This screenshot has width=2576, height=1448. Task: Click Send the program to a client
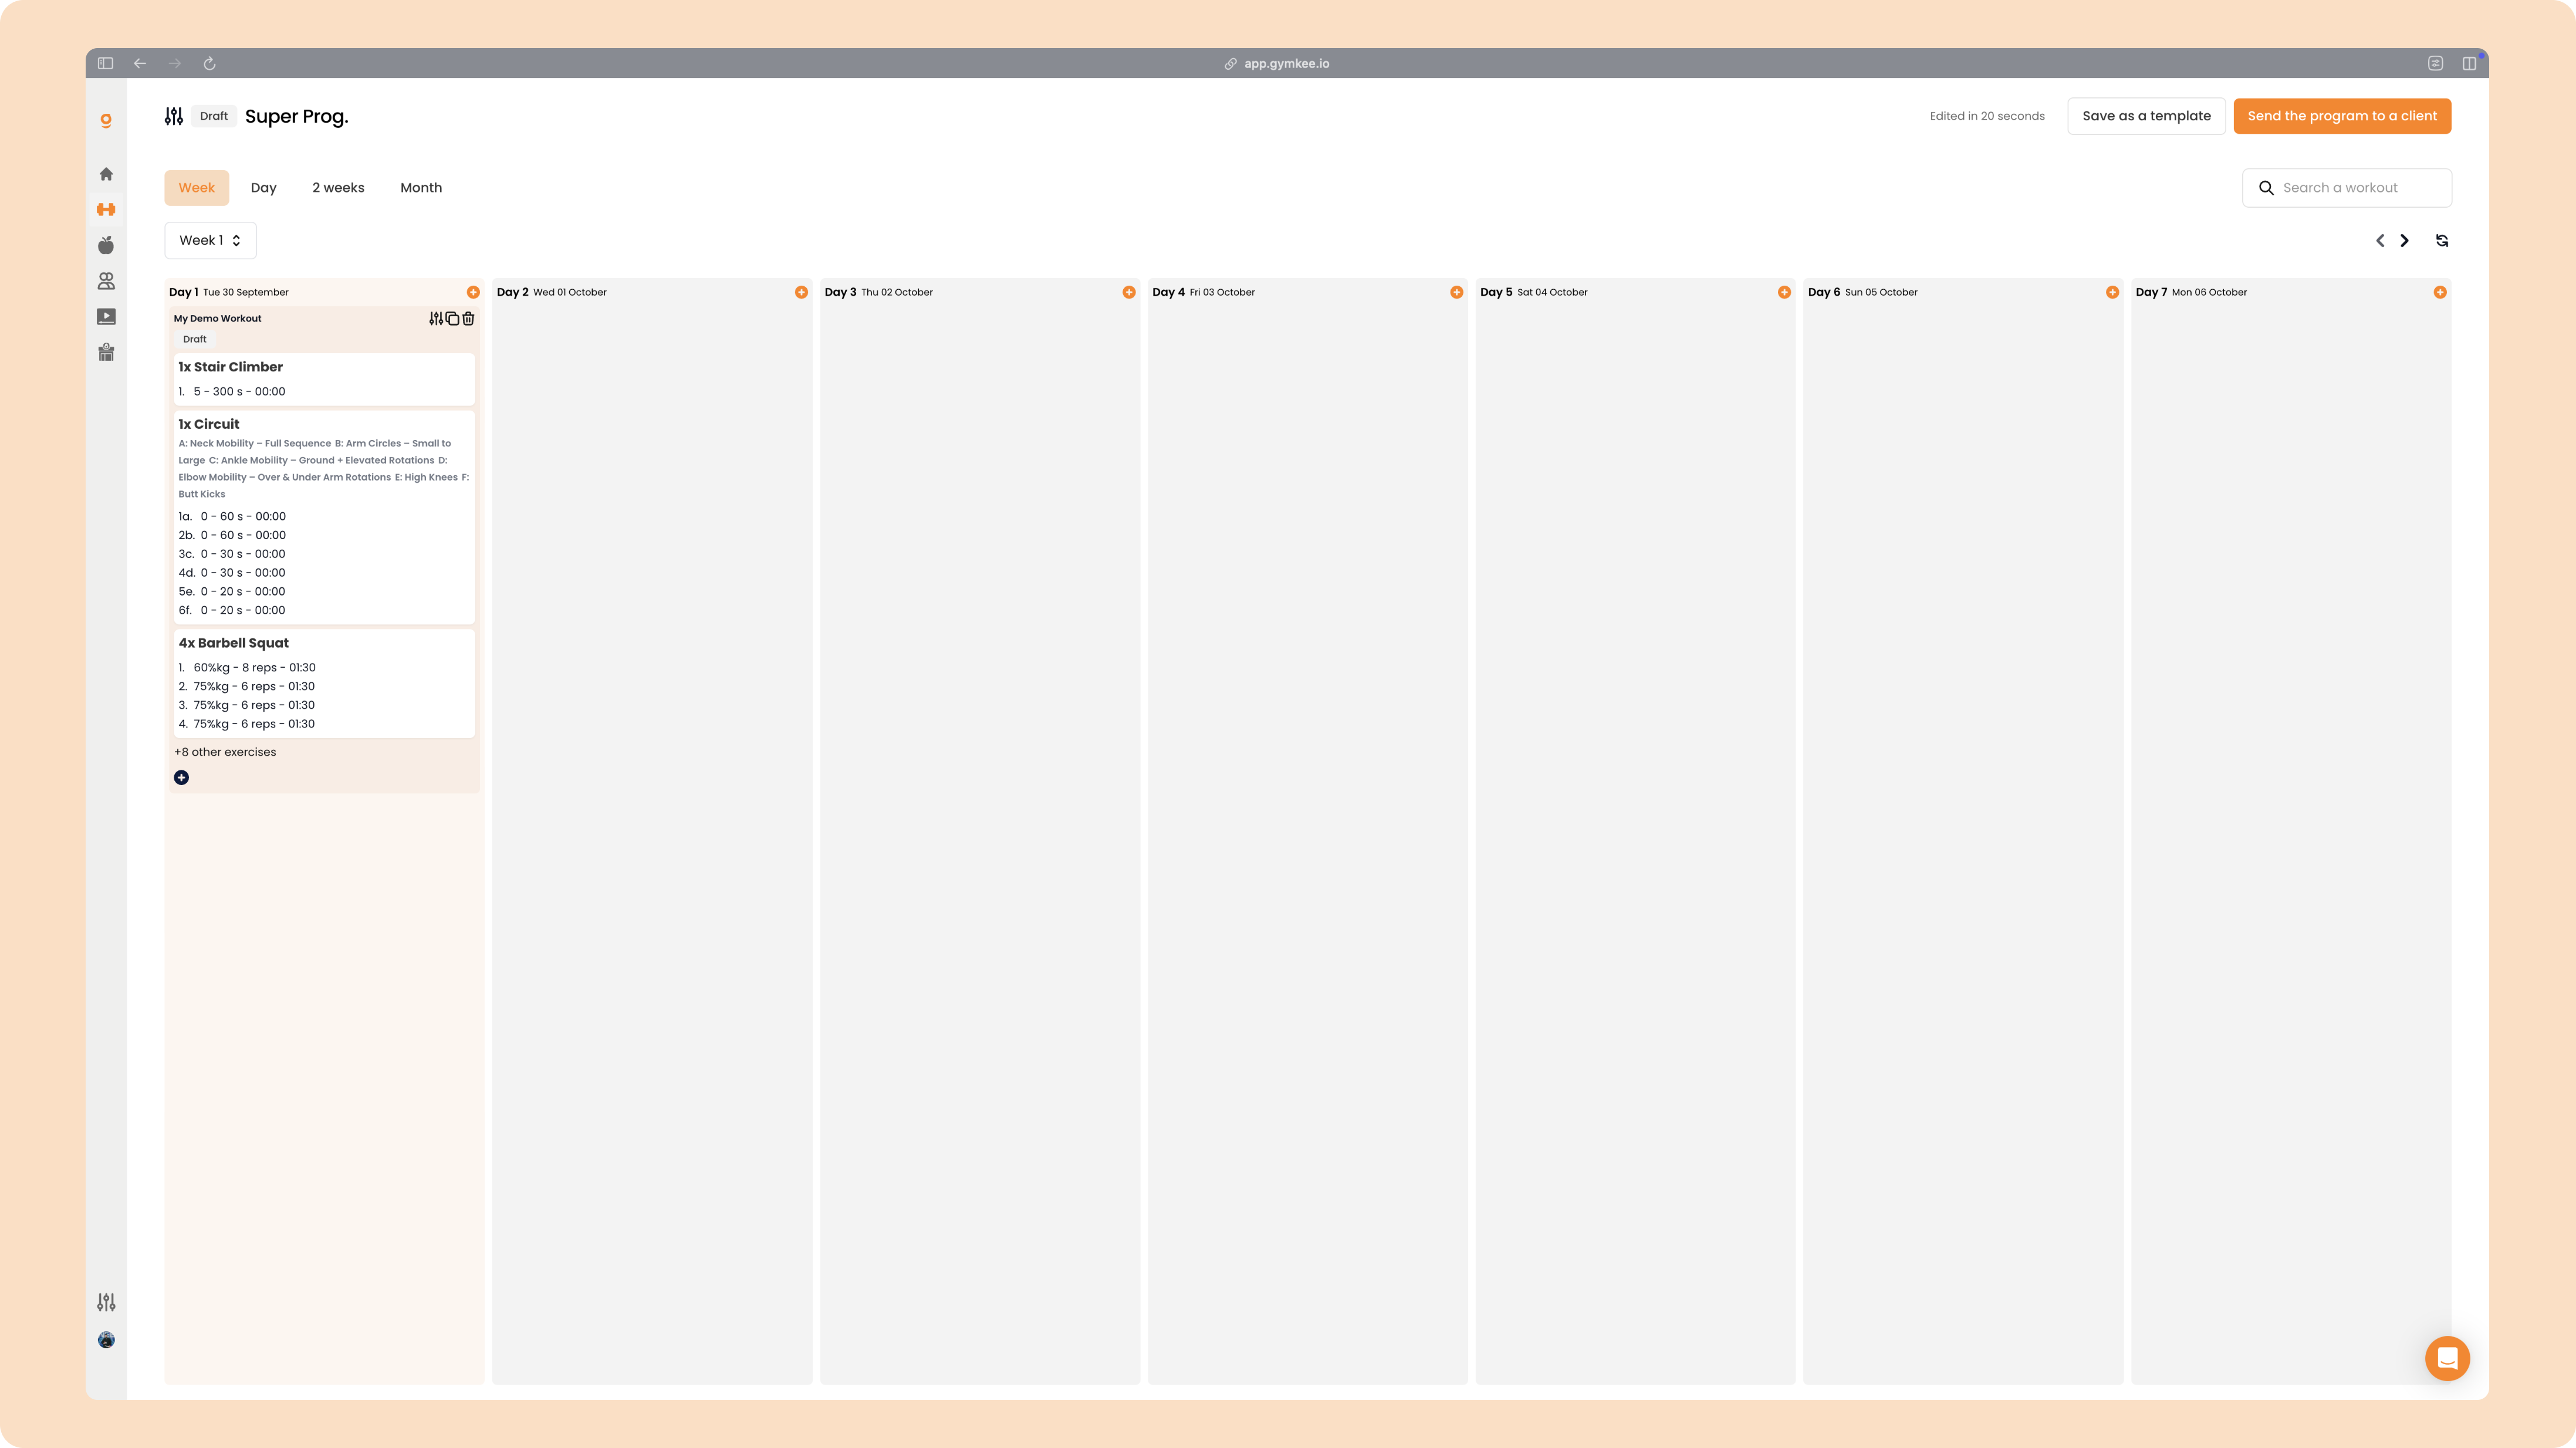(2342, 116)
